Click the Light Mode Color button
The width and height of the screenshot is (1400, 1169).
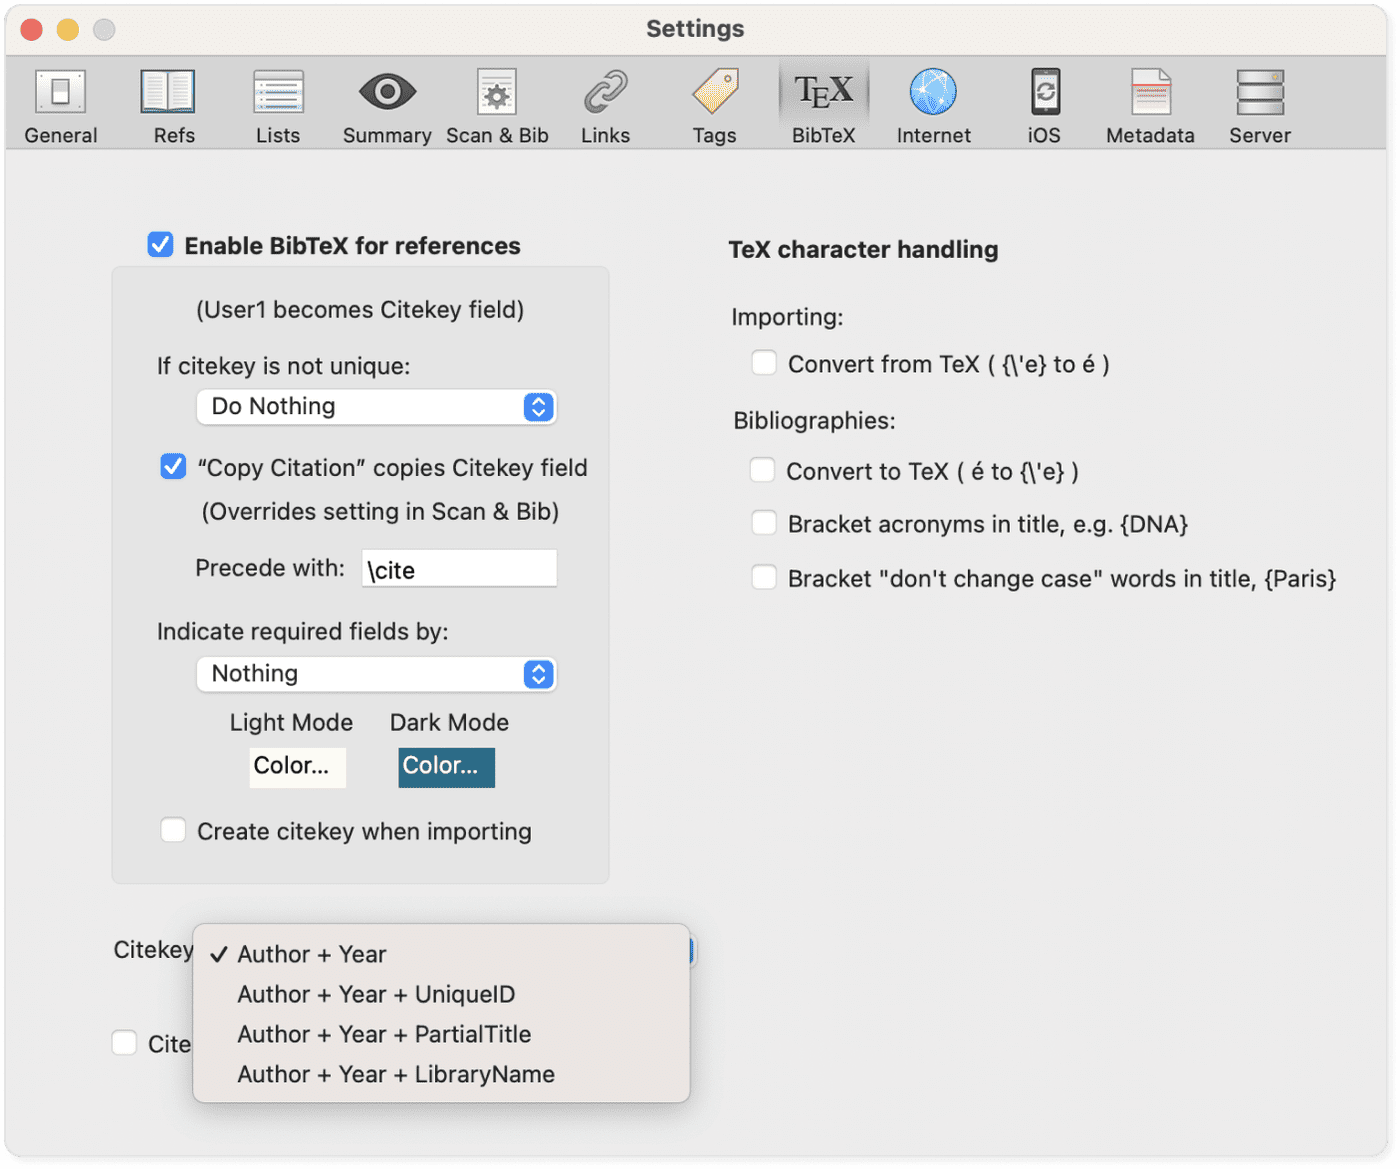click(x=297, y=767)
